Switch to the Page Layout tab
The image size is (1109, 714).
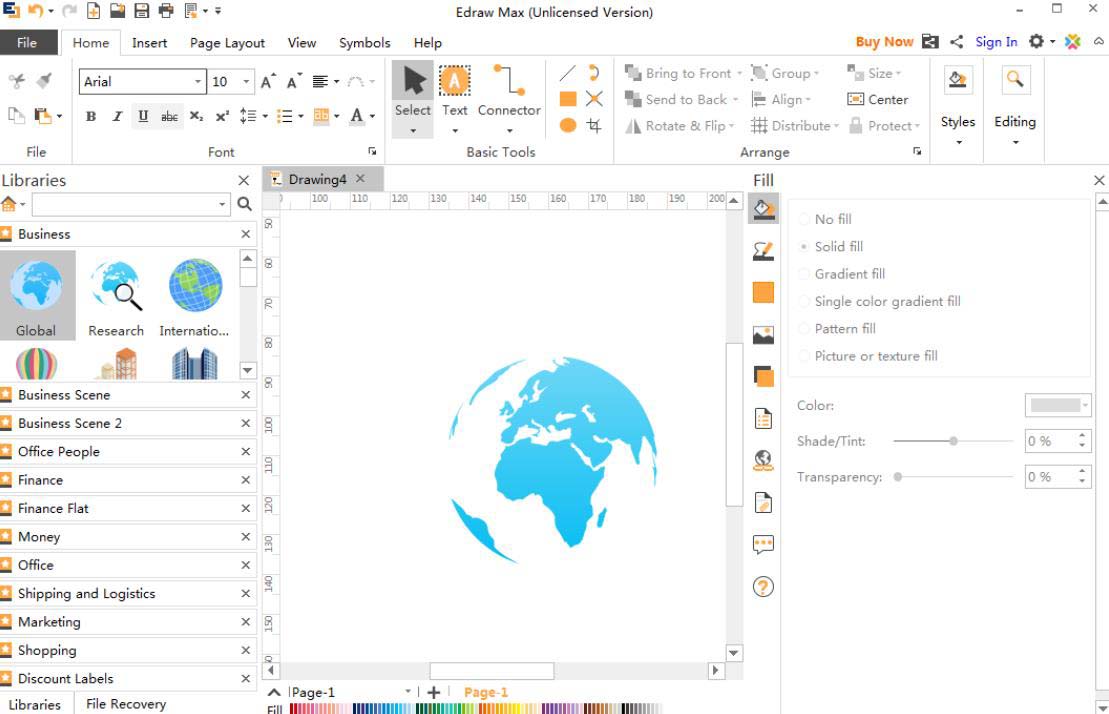pos(227,42)
